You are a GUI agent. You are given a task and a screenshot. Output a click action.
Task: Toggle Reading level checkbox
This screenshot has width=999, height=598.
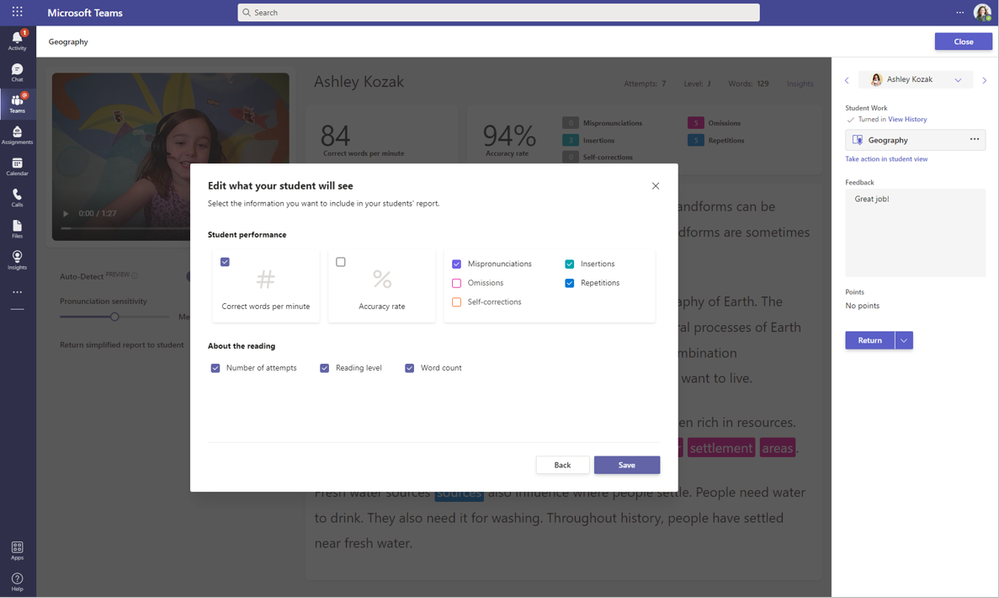point(324,368)
